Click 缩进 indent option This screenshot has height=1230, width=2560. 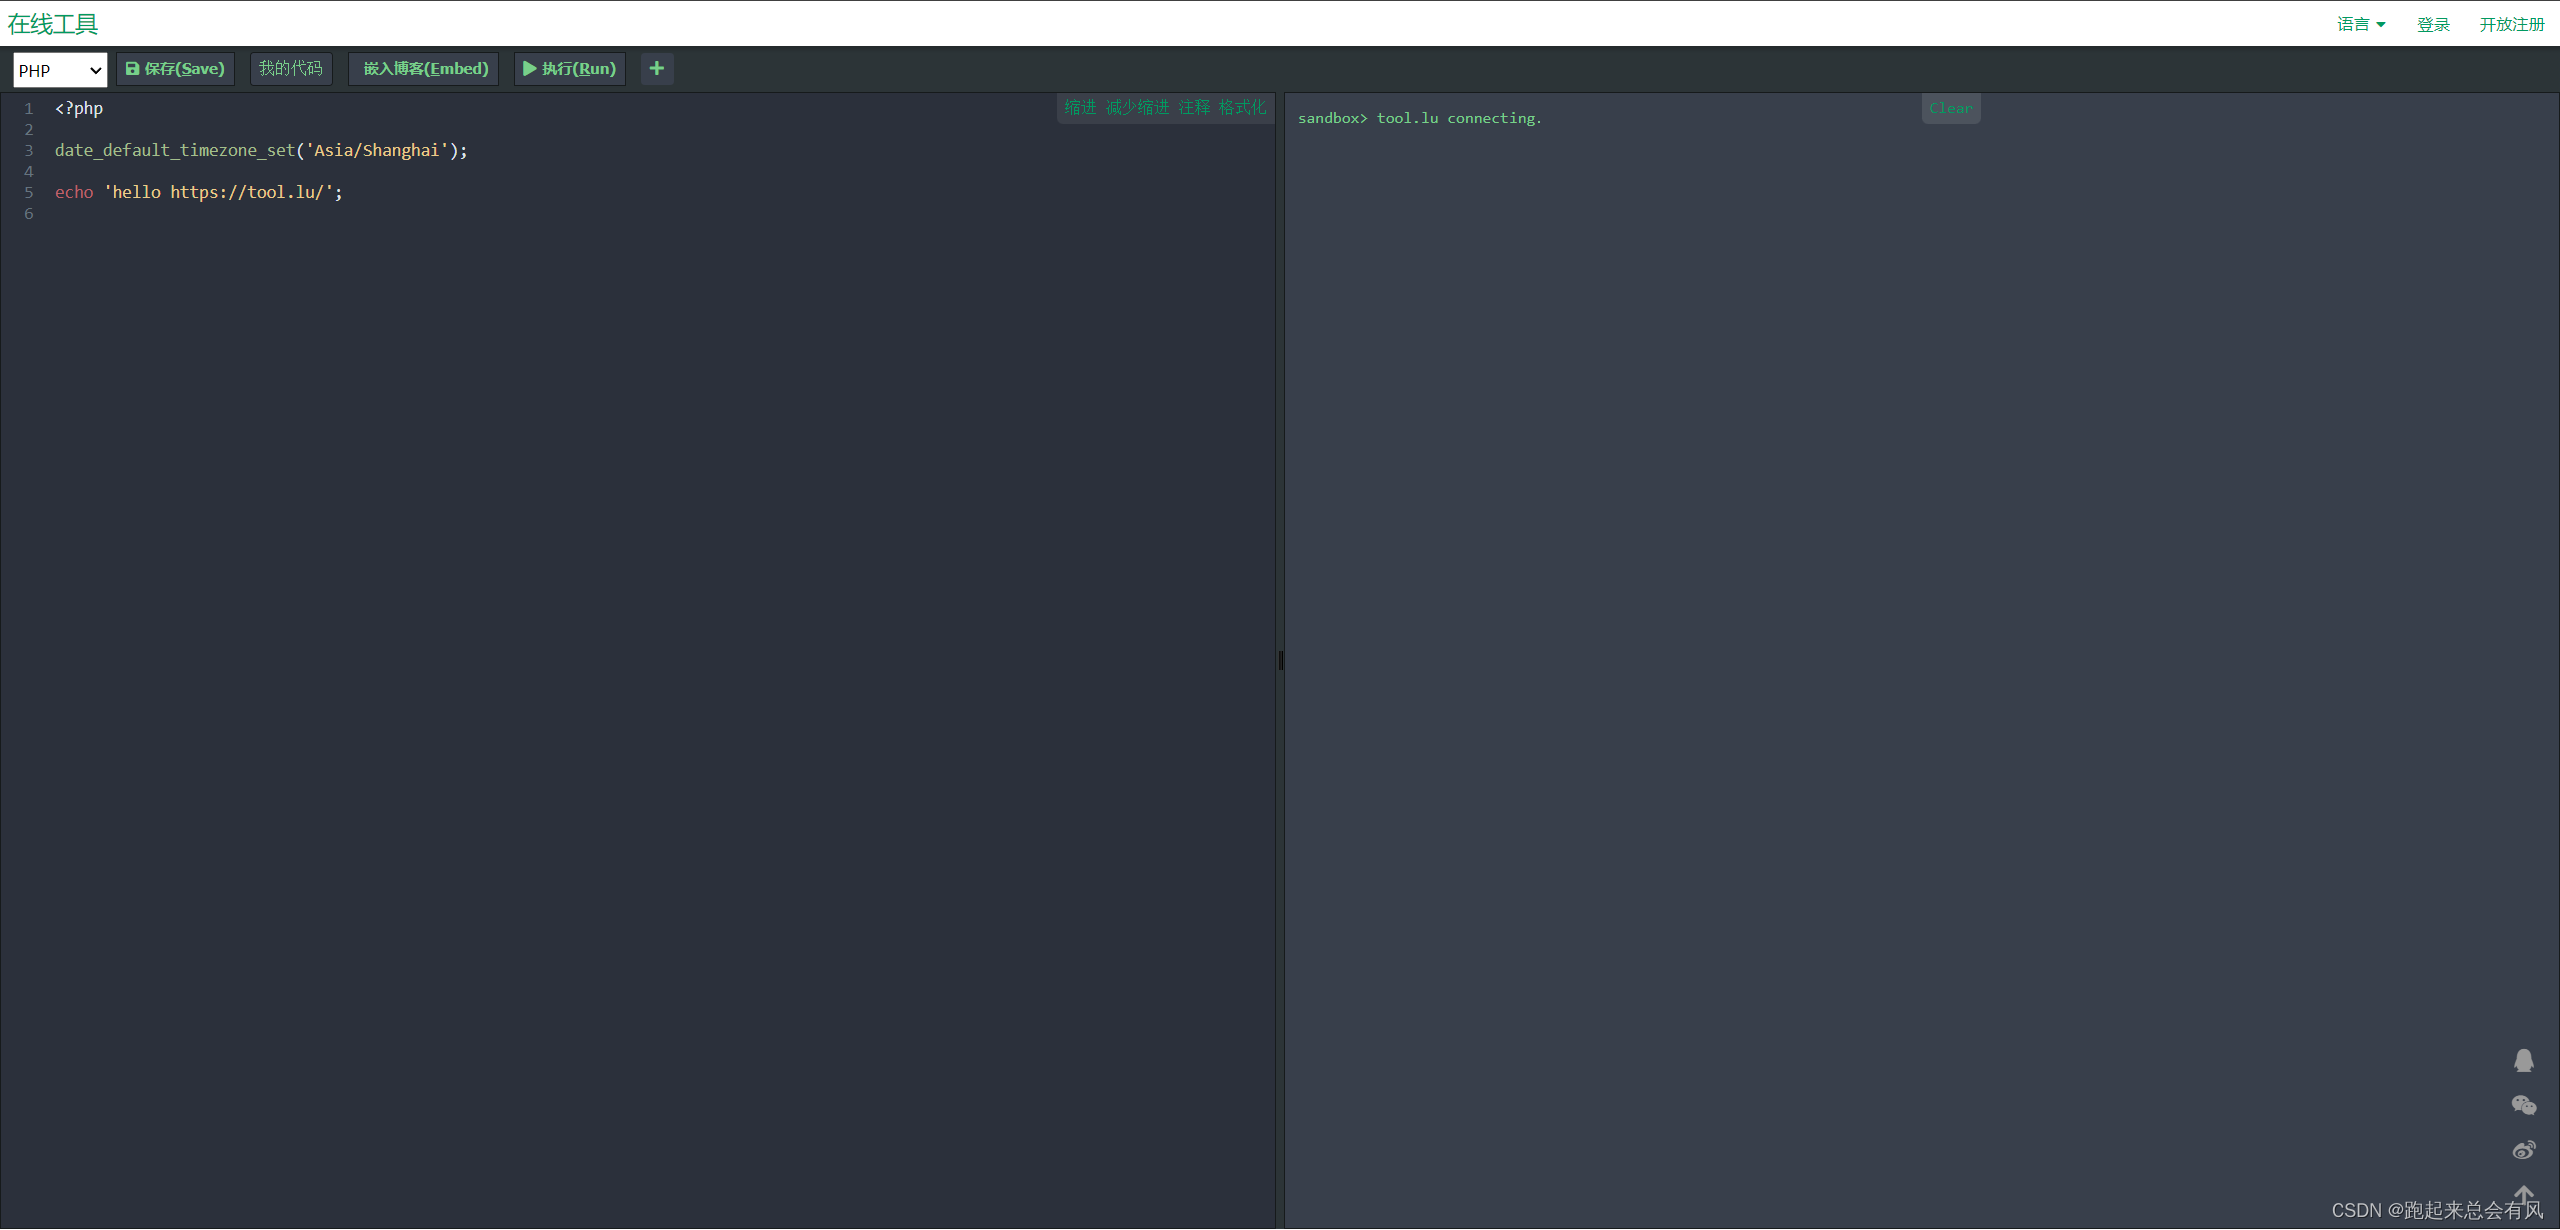point(1080,107)
